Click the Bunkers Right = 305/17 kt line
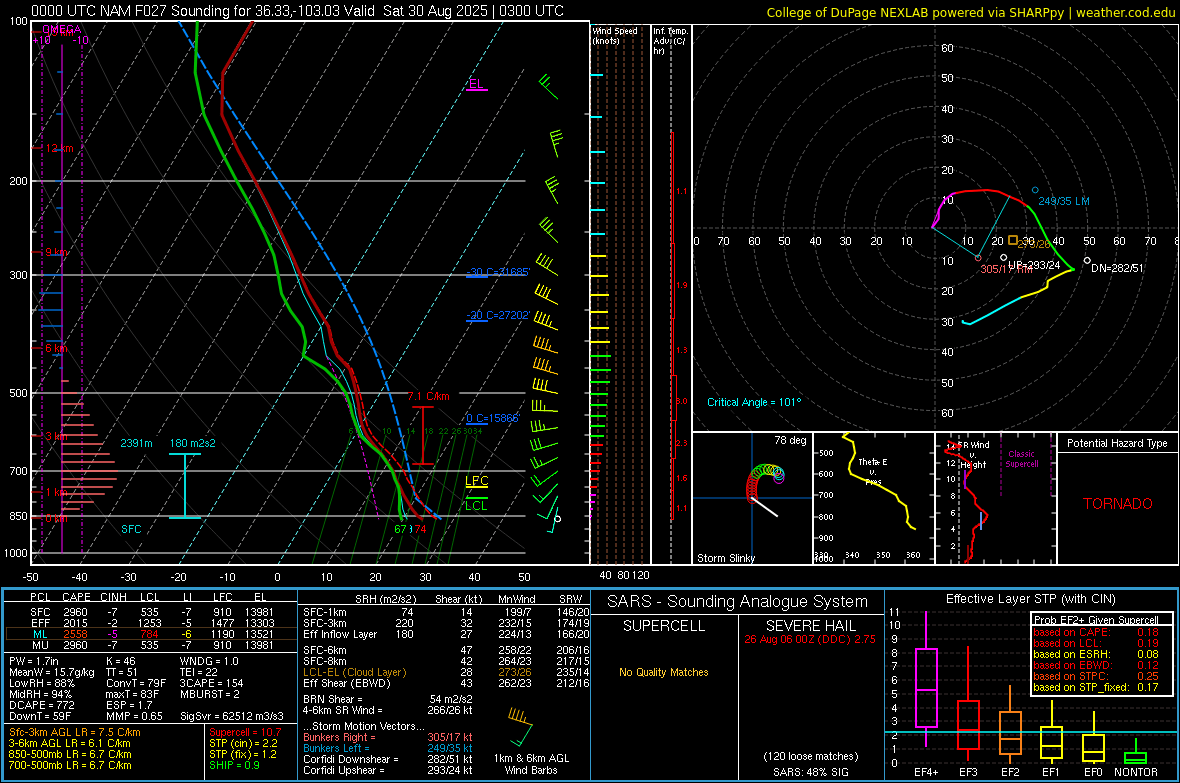The image size is (1180, 783). pyautogui.click(x=388, y=737)
